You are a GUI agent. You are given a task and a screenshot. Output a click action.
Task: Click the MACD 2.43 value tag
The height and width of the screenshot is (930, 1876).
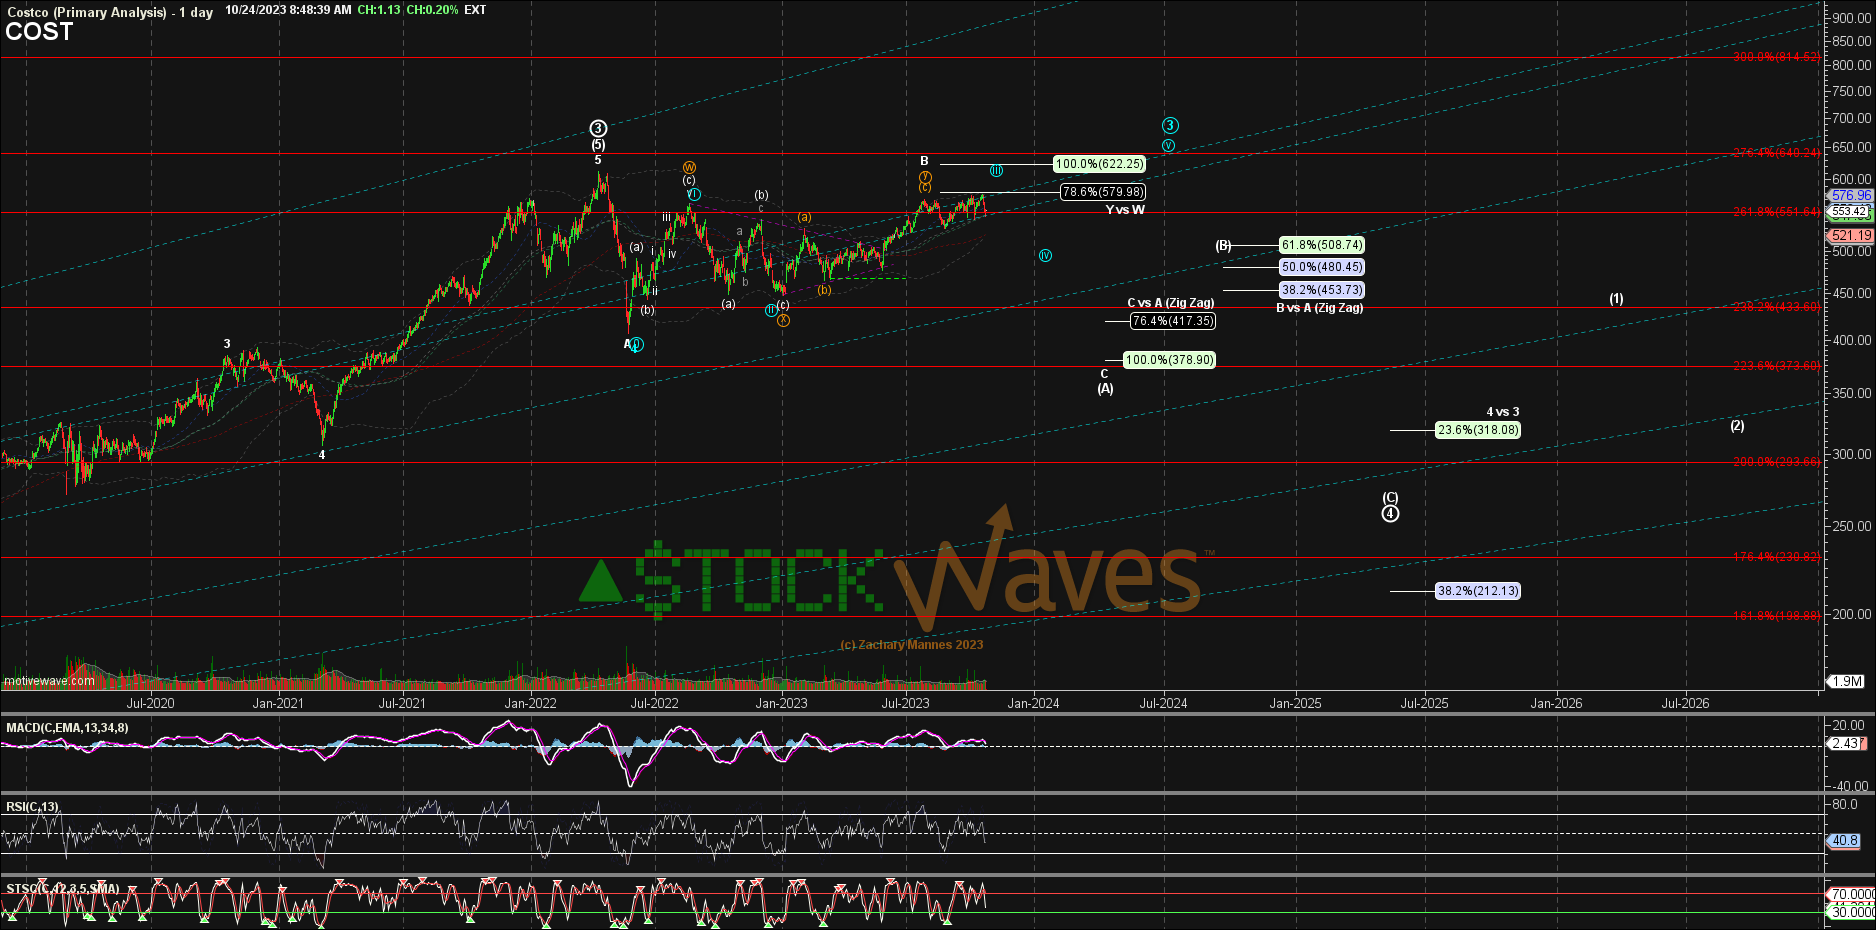point(1845,744)
